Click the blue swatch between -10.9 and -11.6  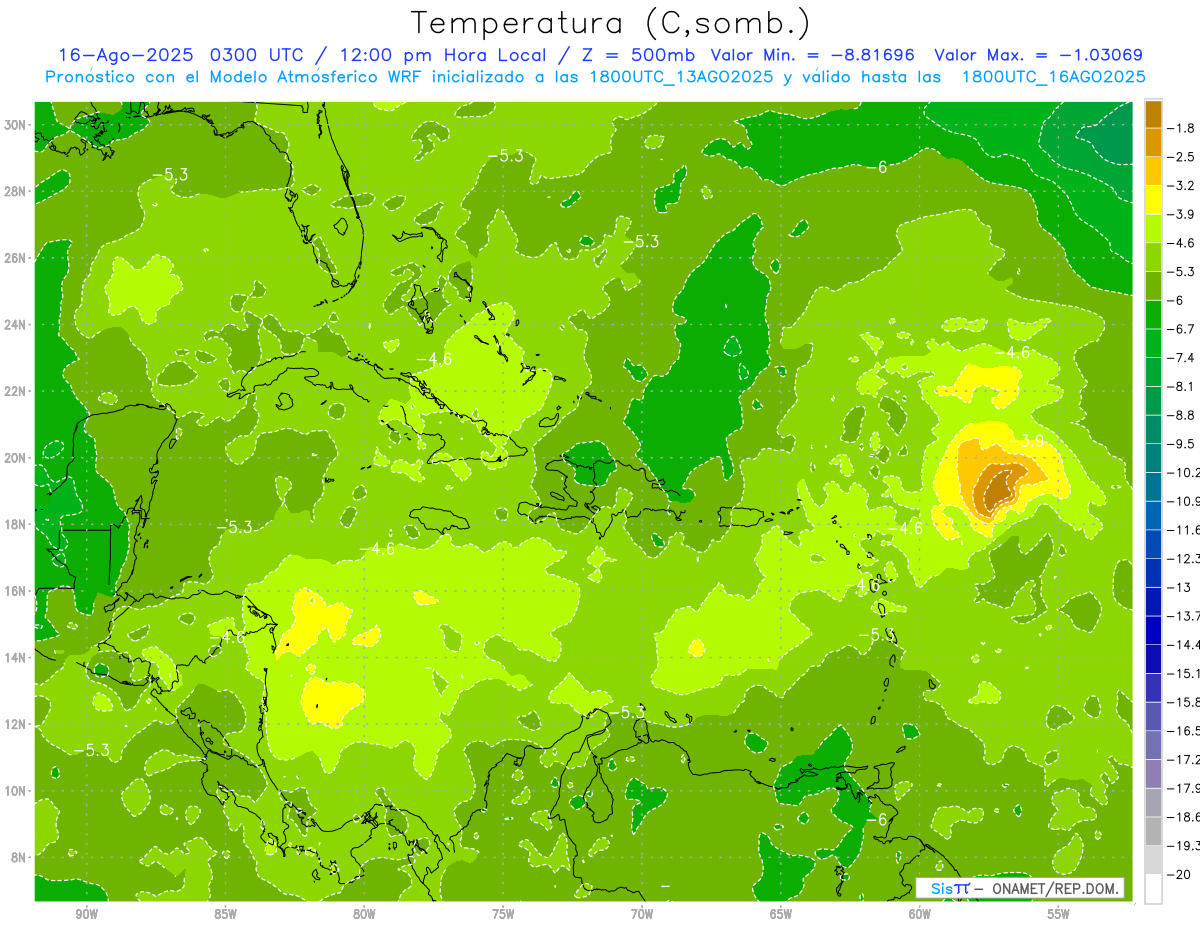(1153, 515)
